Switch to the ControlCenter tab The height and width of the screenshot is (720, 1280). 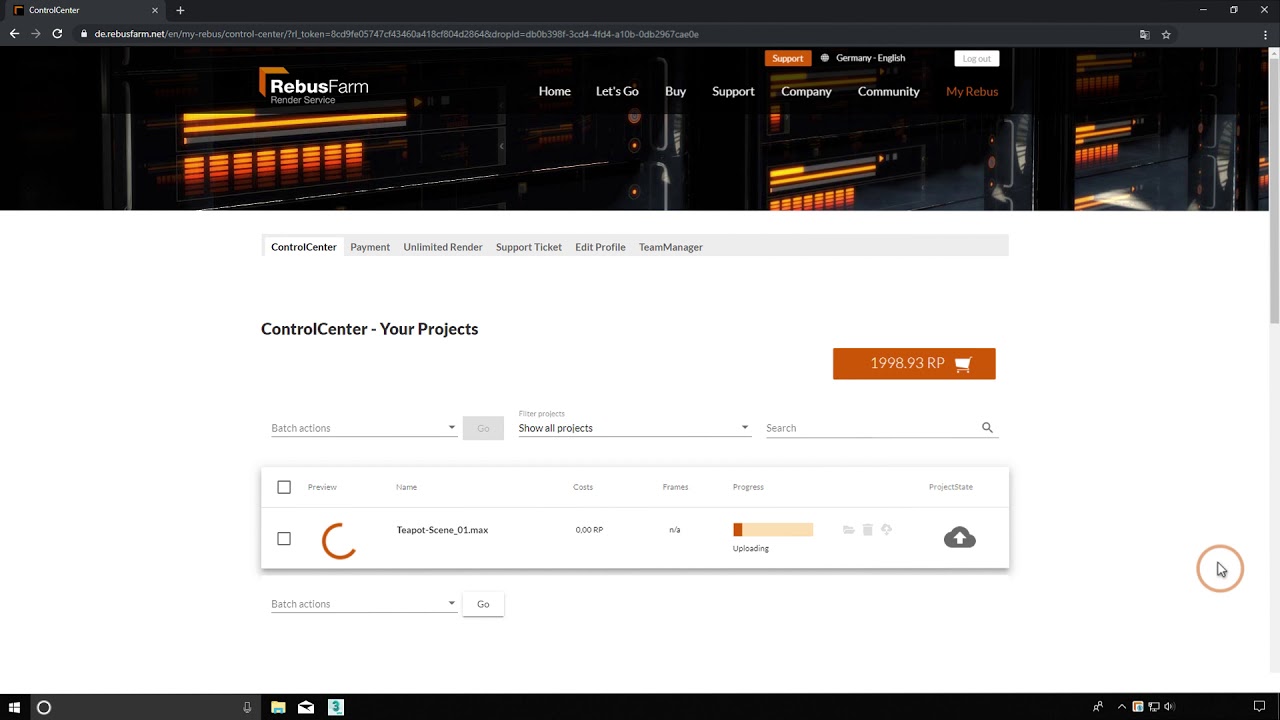pos(304,247)
